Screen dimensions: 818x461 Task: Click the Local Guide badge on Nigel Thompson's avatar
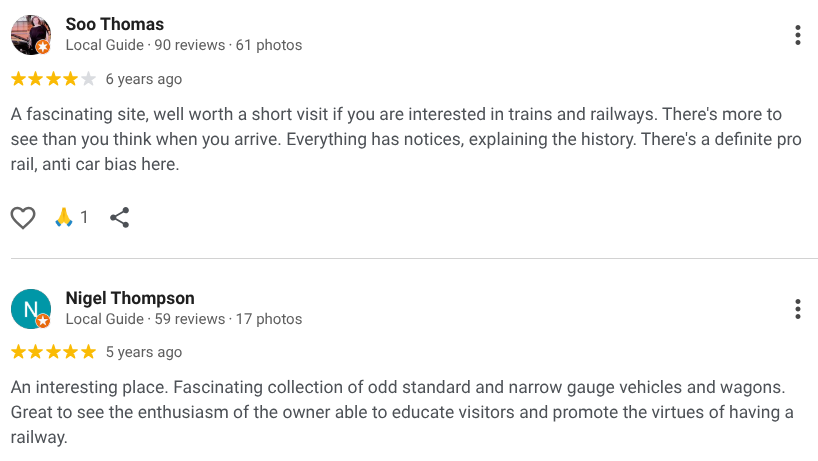tap(43, 321)
